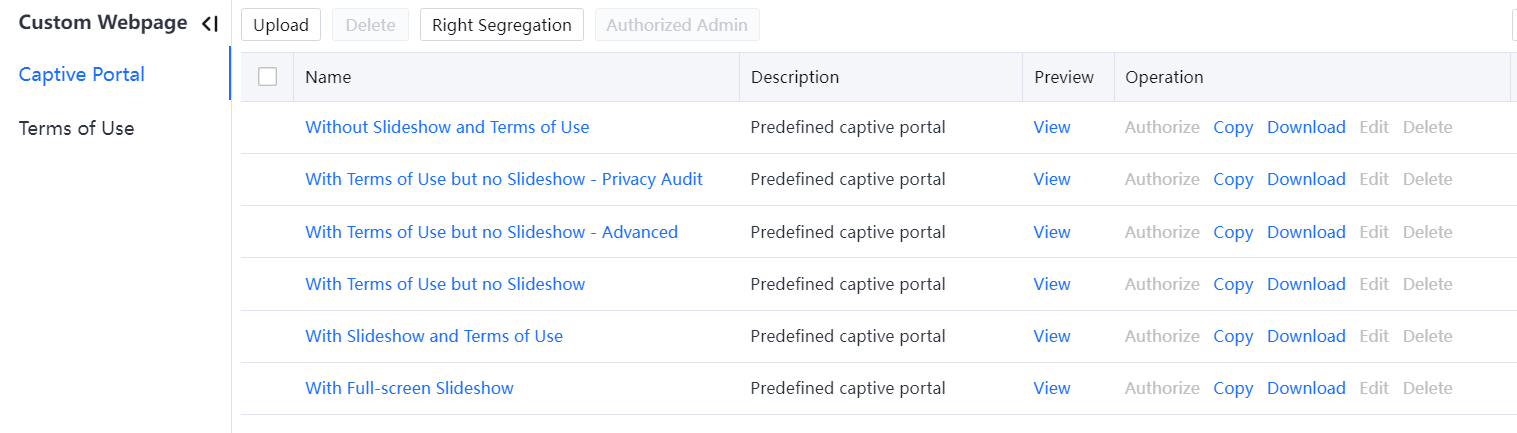
Task: Open Right Segregation settings
Action: pyautogui.click(x=501, y=25)
